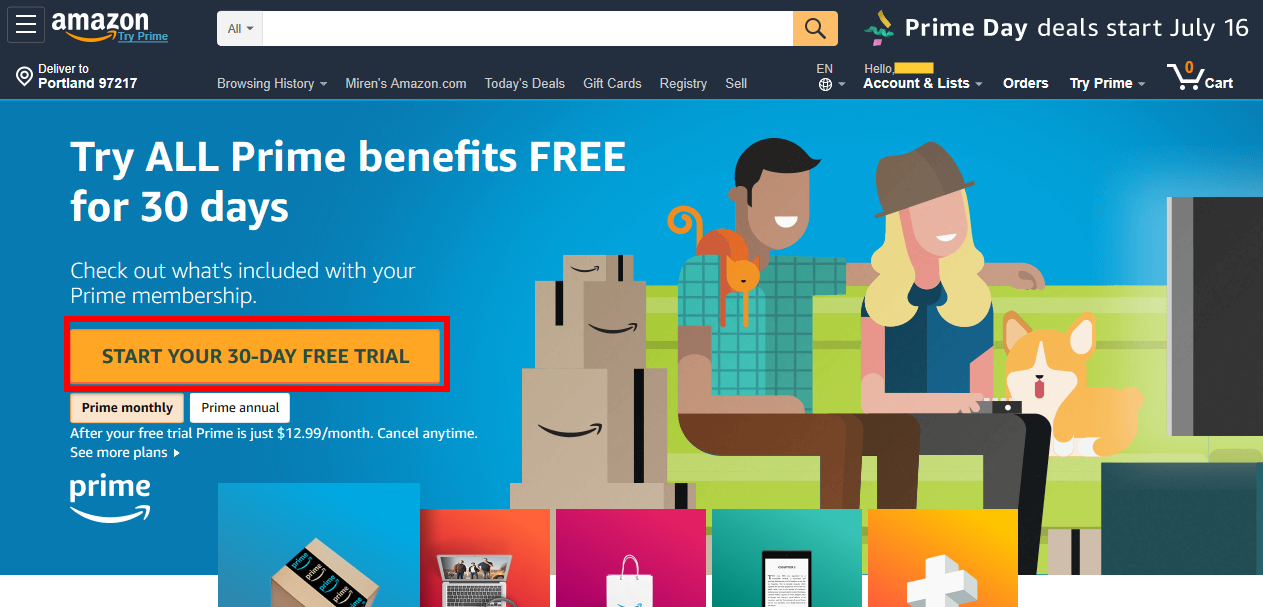Go to Today's Deals

tap(525, 84)
